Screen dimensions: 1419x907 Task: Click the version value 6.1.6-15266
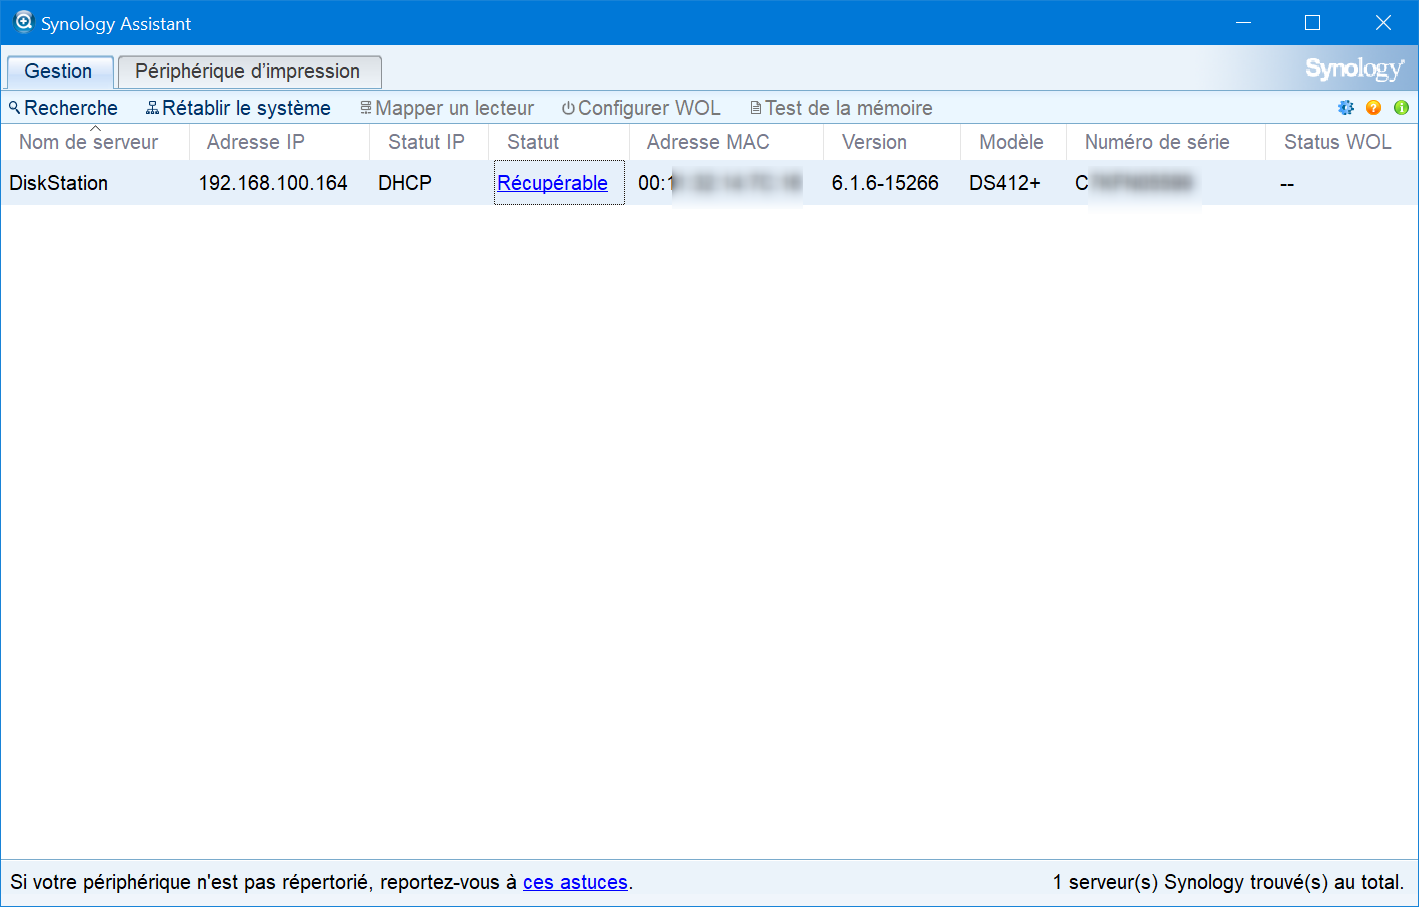click(x=885, y=183)
